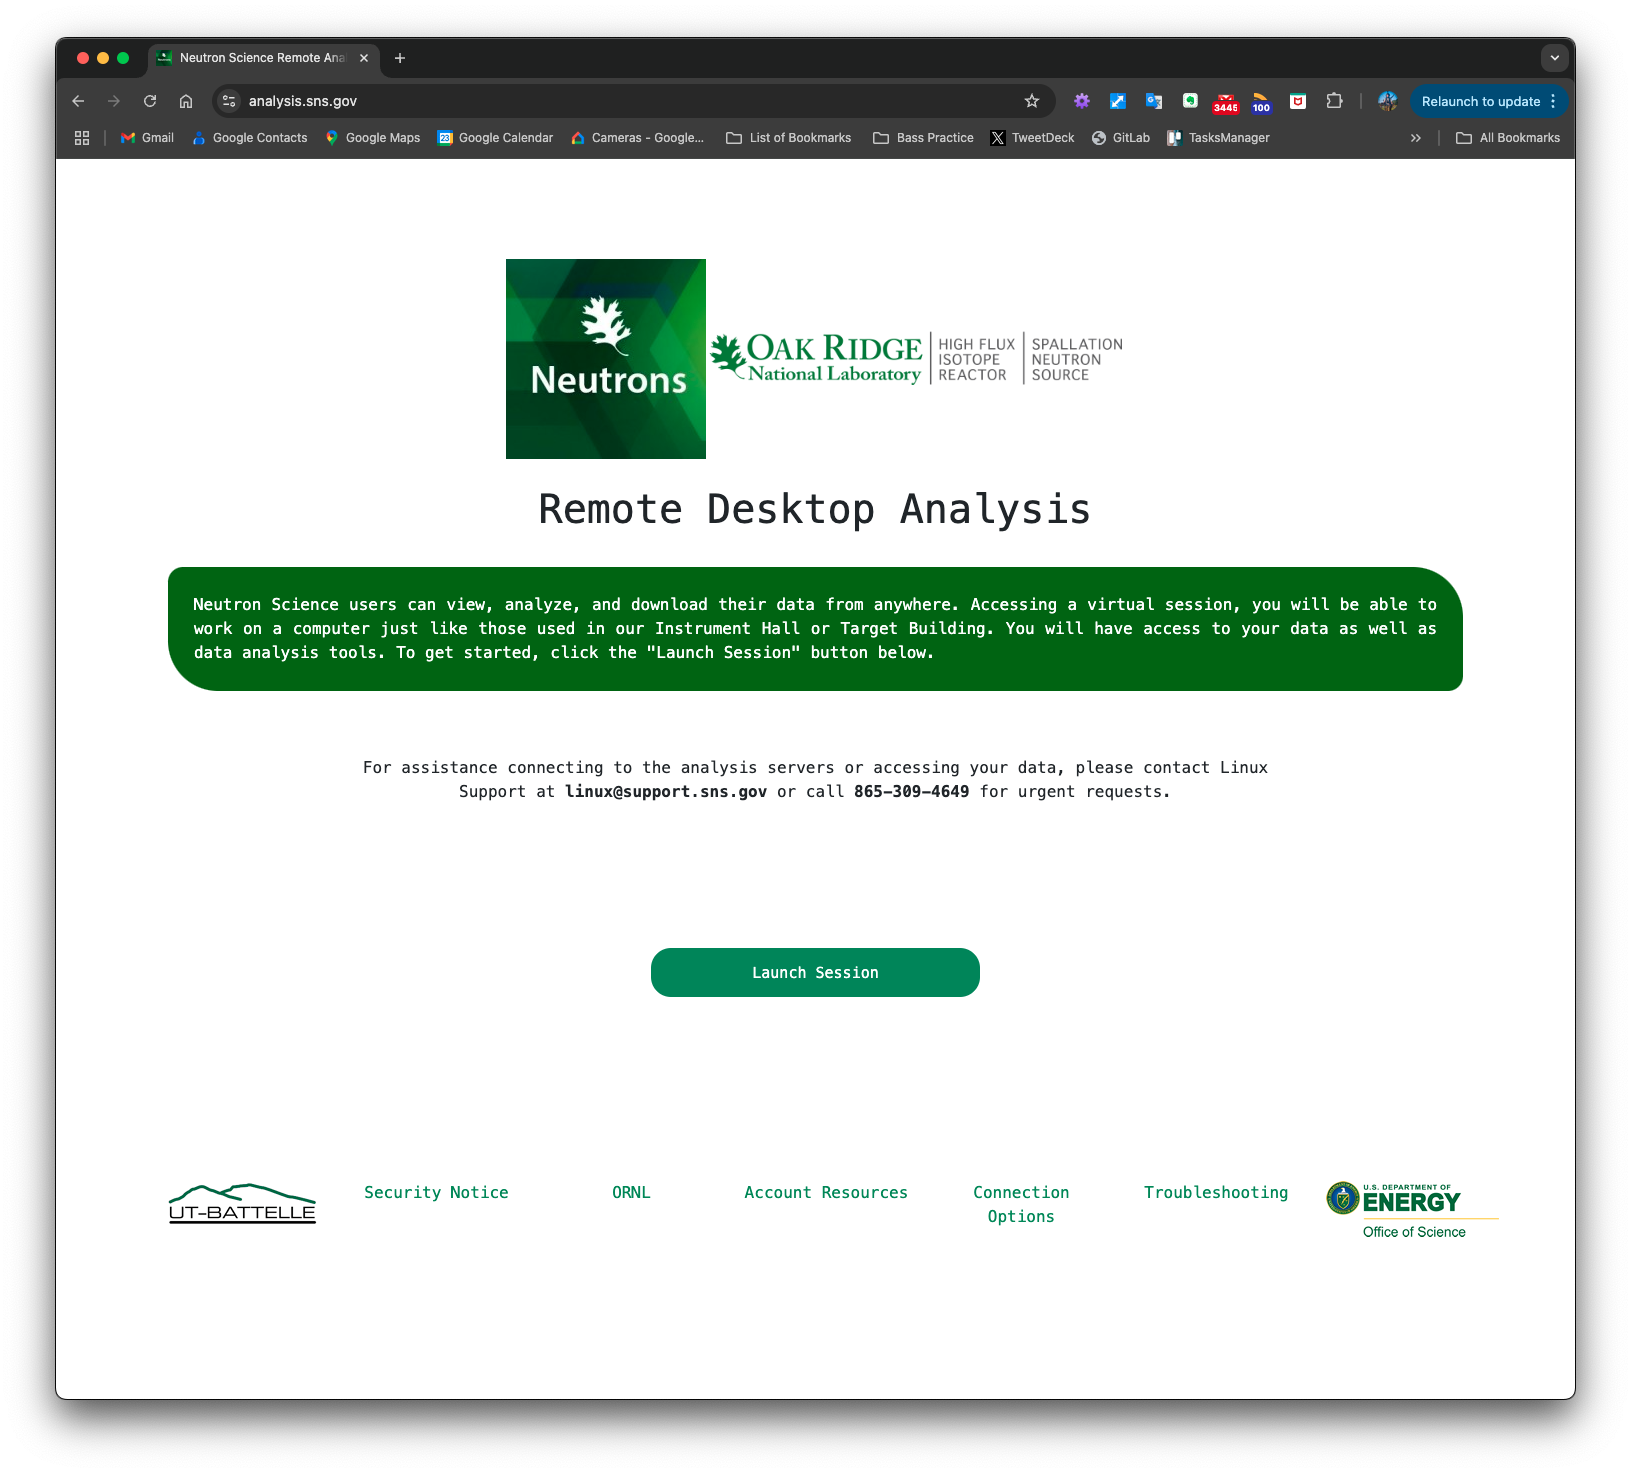The height and width of the screenshot is (1473, 1631).
Task: Open the Security Notice footer link
Action: 436,1192
